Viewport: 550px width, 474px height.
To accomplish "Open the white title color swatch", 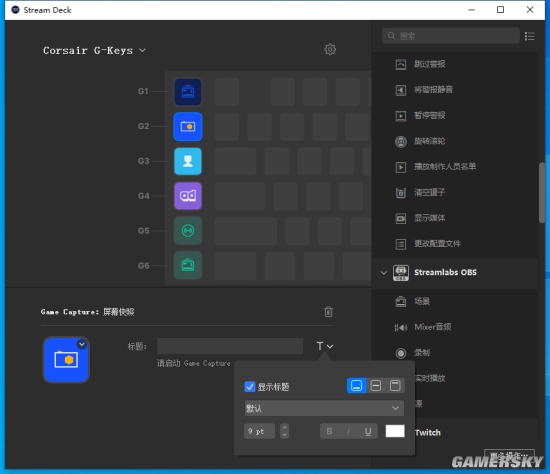I will (395, 431).
